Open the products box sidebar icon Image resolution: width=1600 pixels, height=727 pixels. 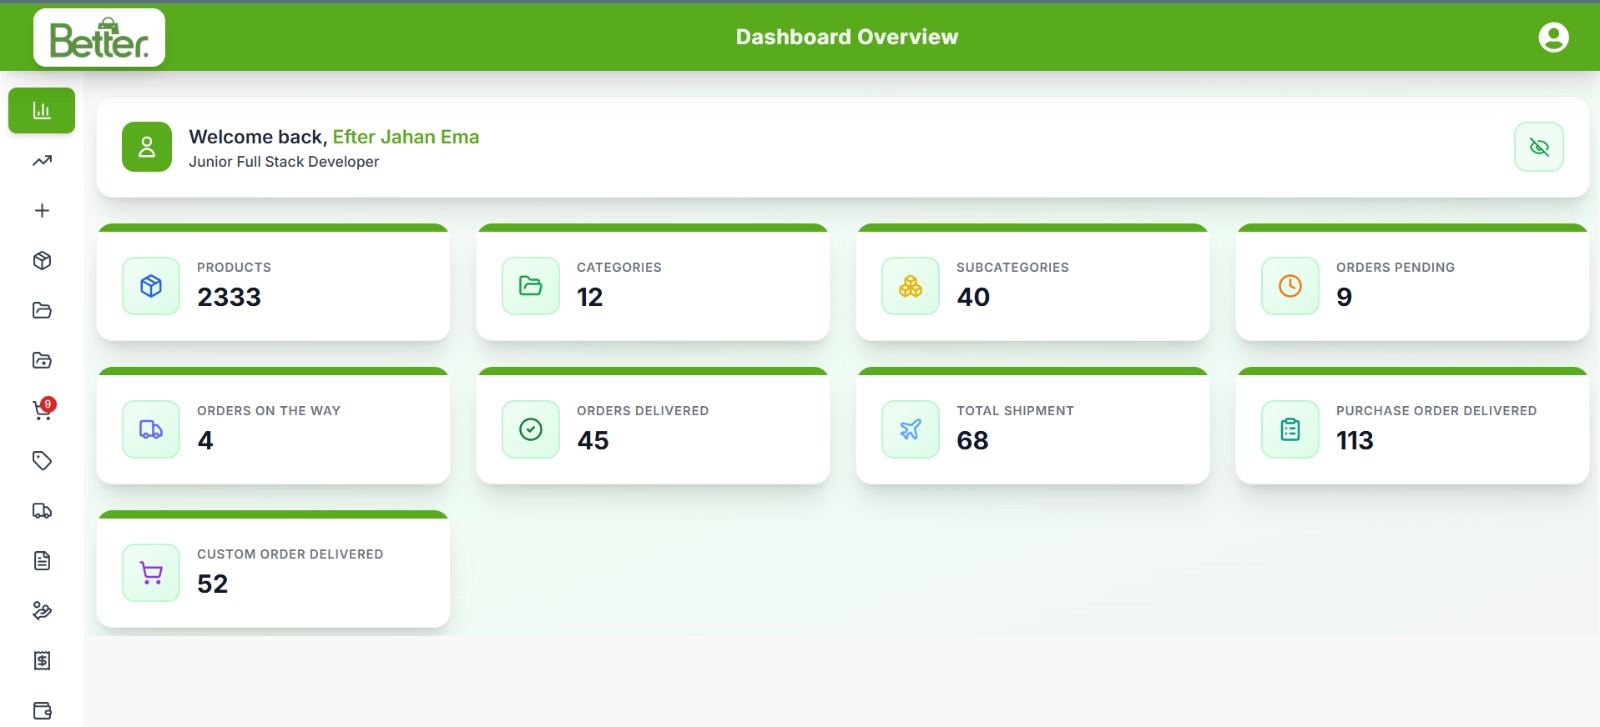point(42,260)
